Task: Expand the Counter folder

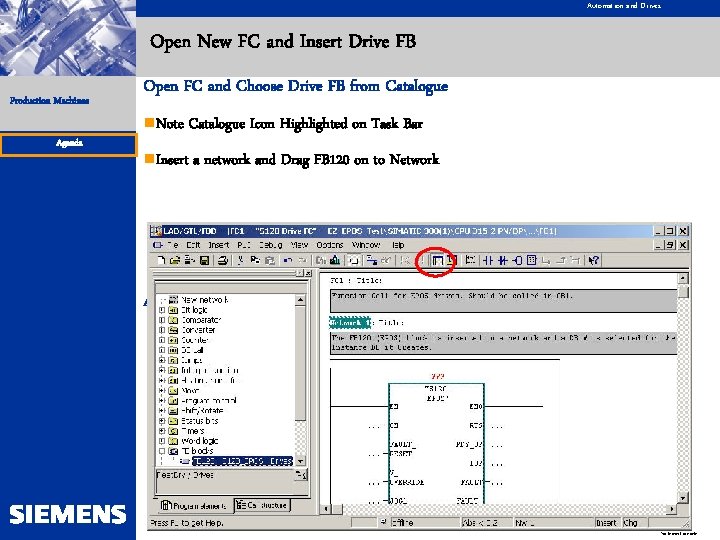Action: pos(162,340)
